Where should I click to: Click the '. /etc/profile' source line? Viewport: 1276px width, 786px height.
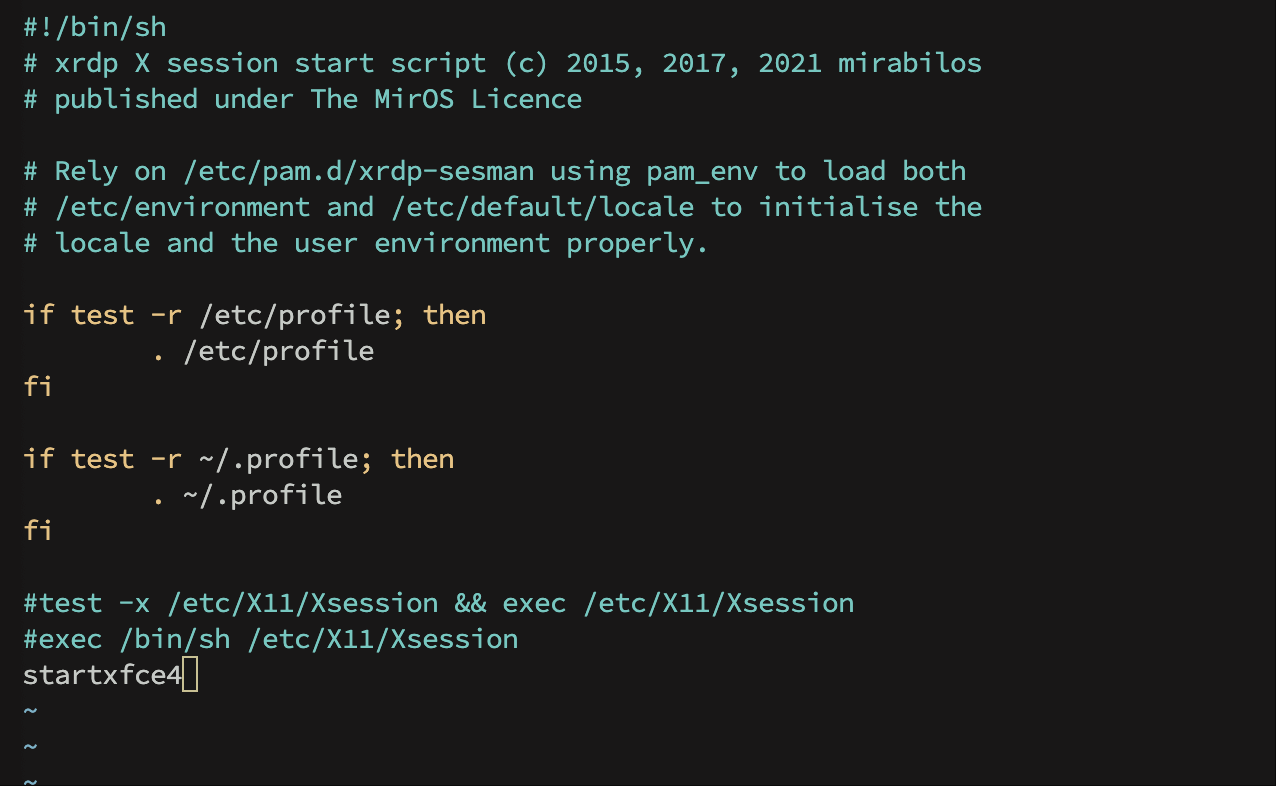262,351
